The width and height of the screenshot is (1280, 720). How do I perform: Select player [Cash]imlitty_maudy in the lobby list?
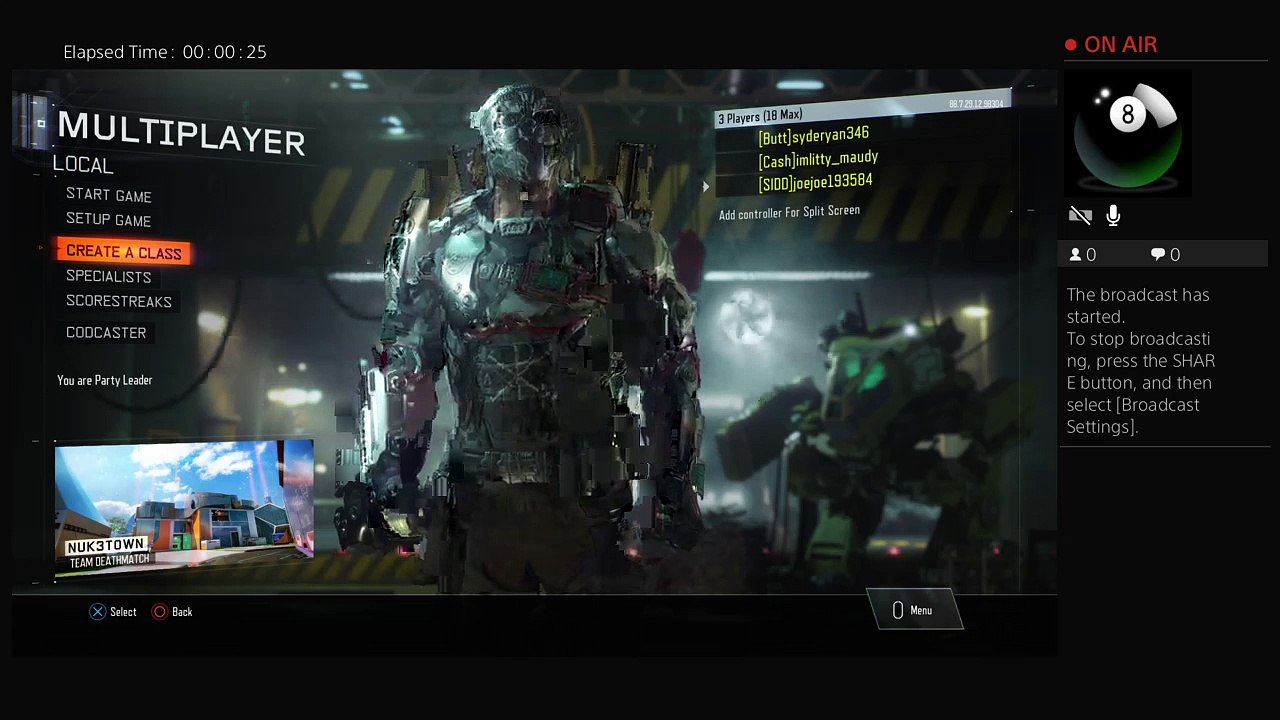pyautogui.click(x=818, y=159)
